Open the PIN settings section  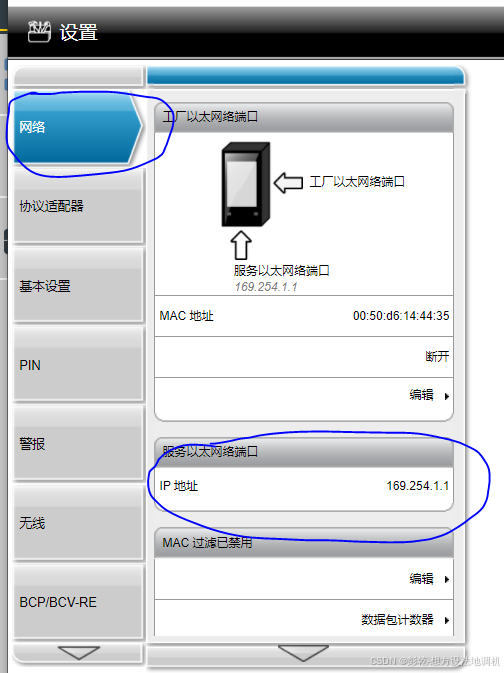pyautogui.click(x=78, y=365)
